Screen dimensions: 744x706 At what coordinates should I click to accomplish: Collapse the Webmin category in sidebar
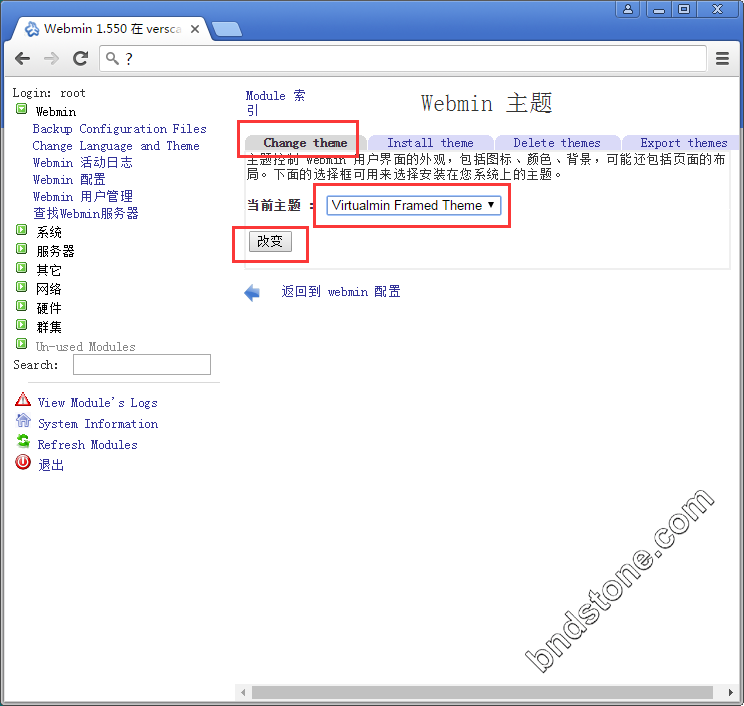pyautogui.click(x=21, y=109)
